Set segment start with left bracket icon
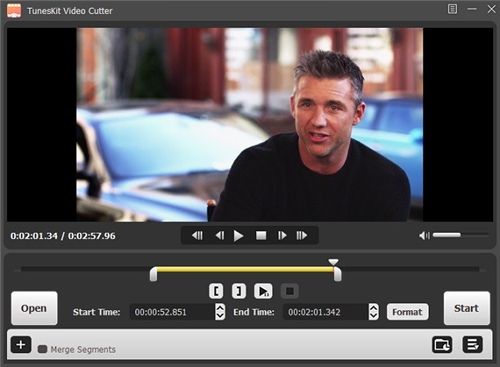This screenshot has height=367, width=500. click(x=216, y=291)
